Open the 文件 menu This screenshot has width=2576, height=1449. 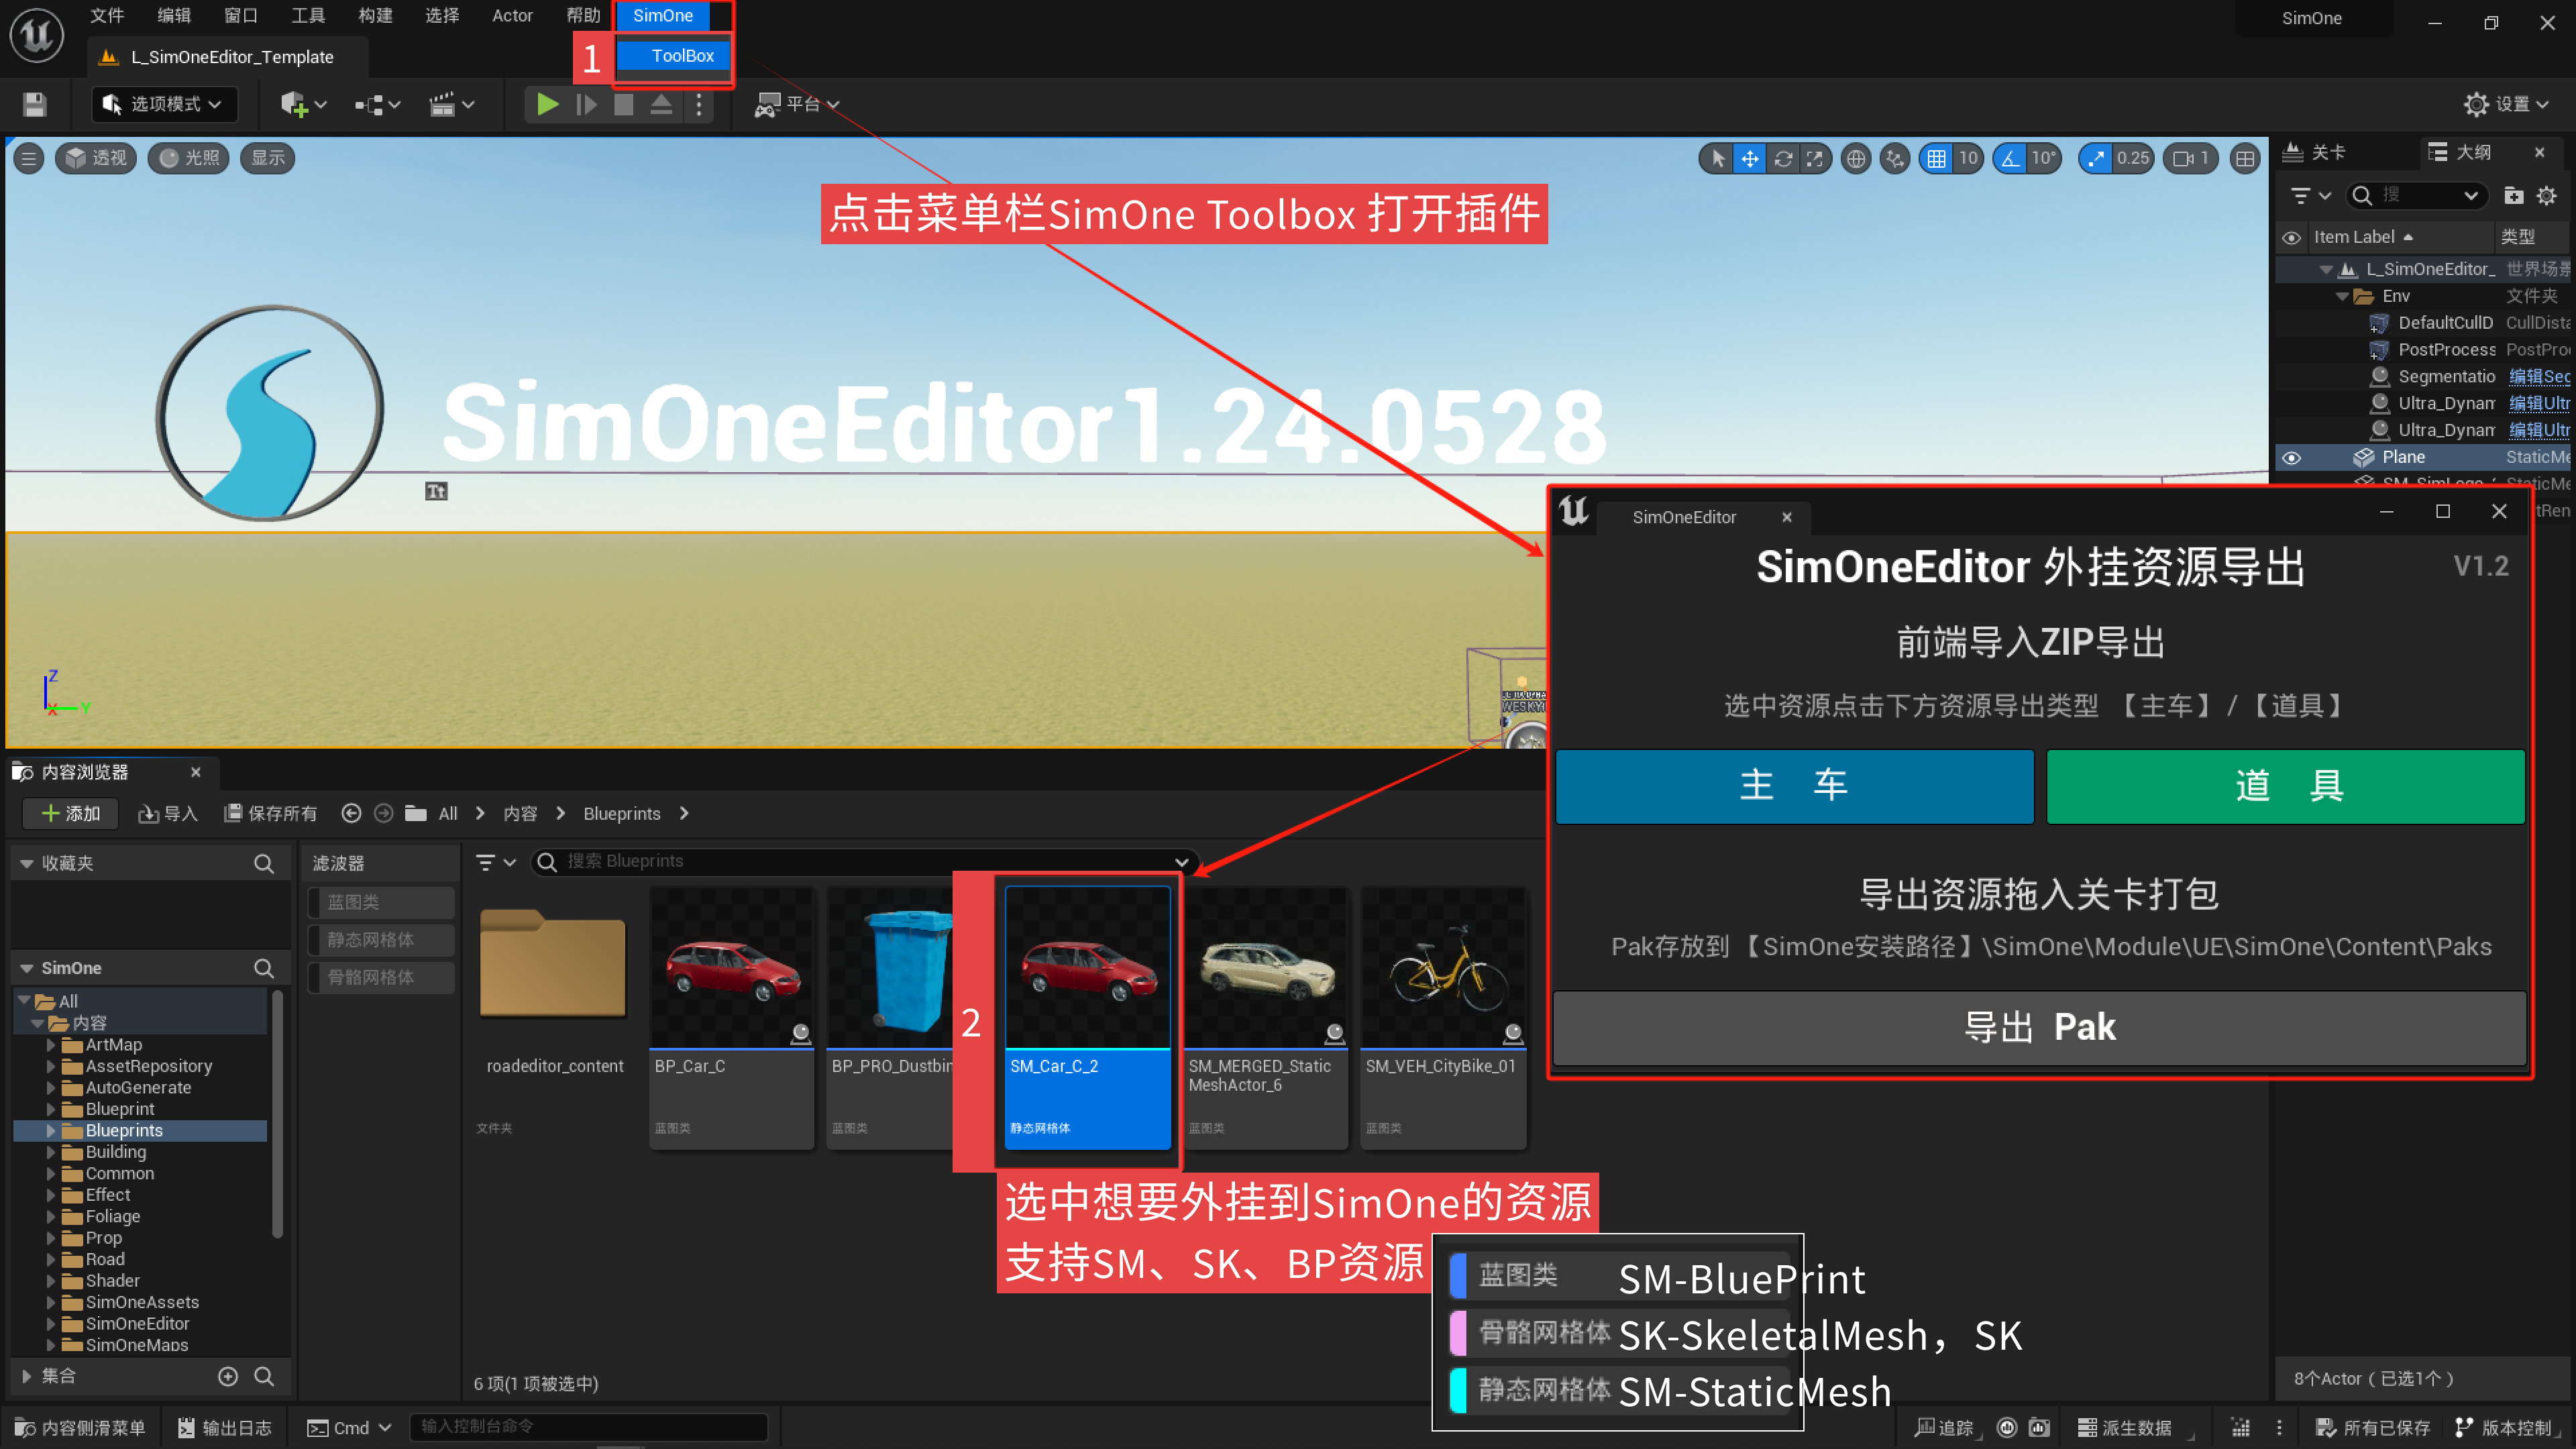(x=107, y=15)
